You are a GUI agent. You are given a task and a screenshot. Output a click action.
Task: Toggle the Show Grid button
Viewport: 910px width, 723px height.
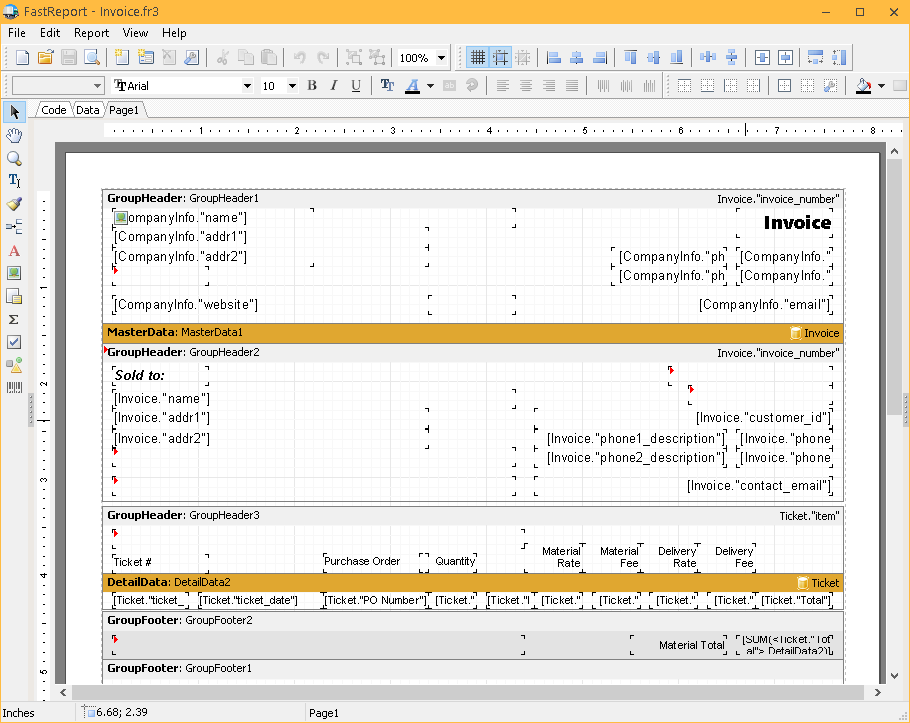(477, 58)
